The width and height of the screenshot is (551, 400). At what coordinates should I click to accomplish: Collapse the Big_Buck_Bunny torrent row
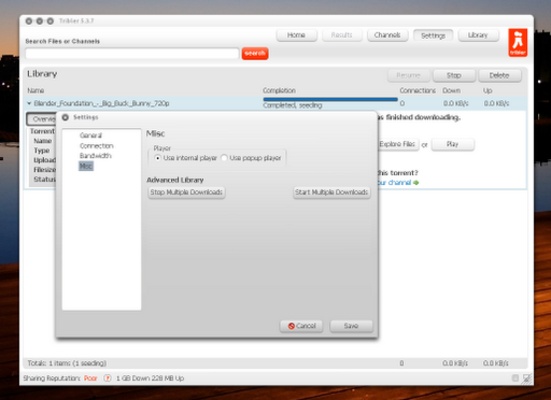click(29, 103)
